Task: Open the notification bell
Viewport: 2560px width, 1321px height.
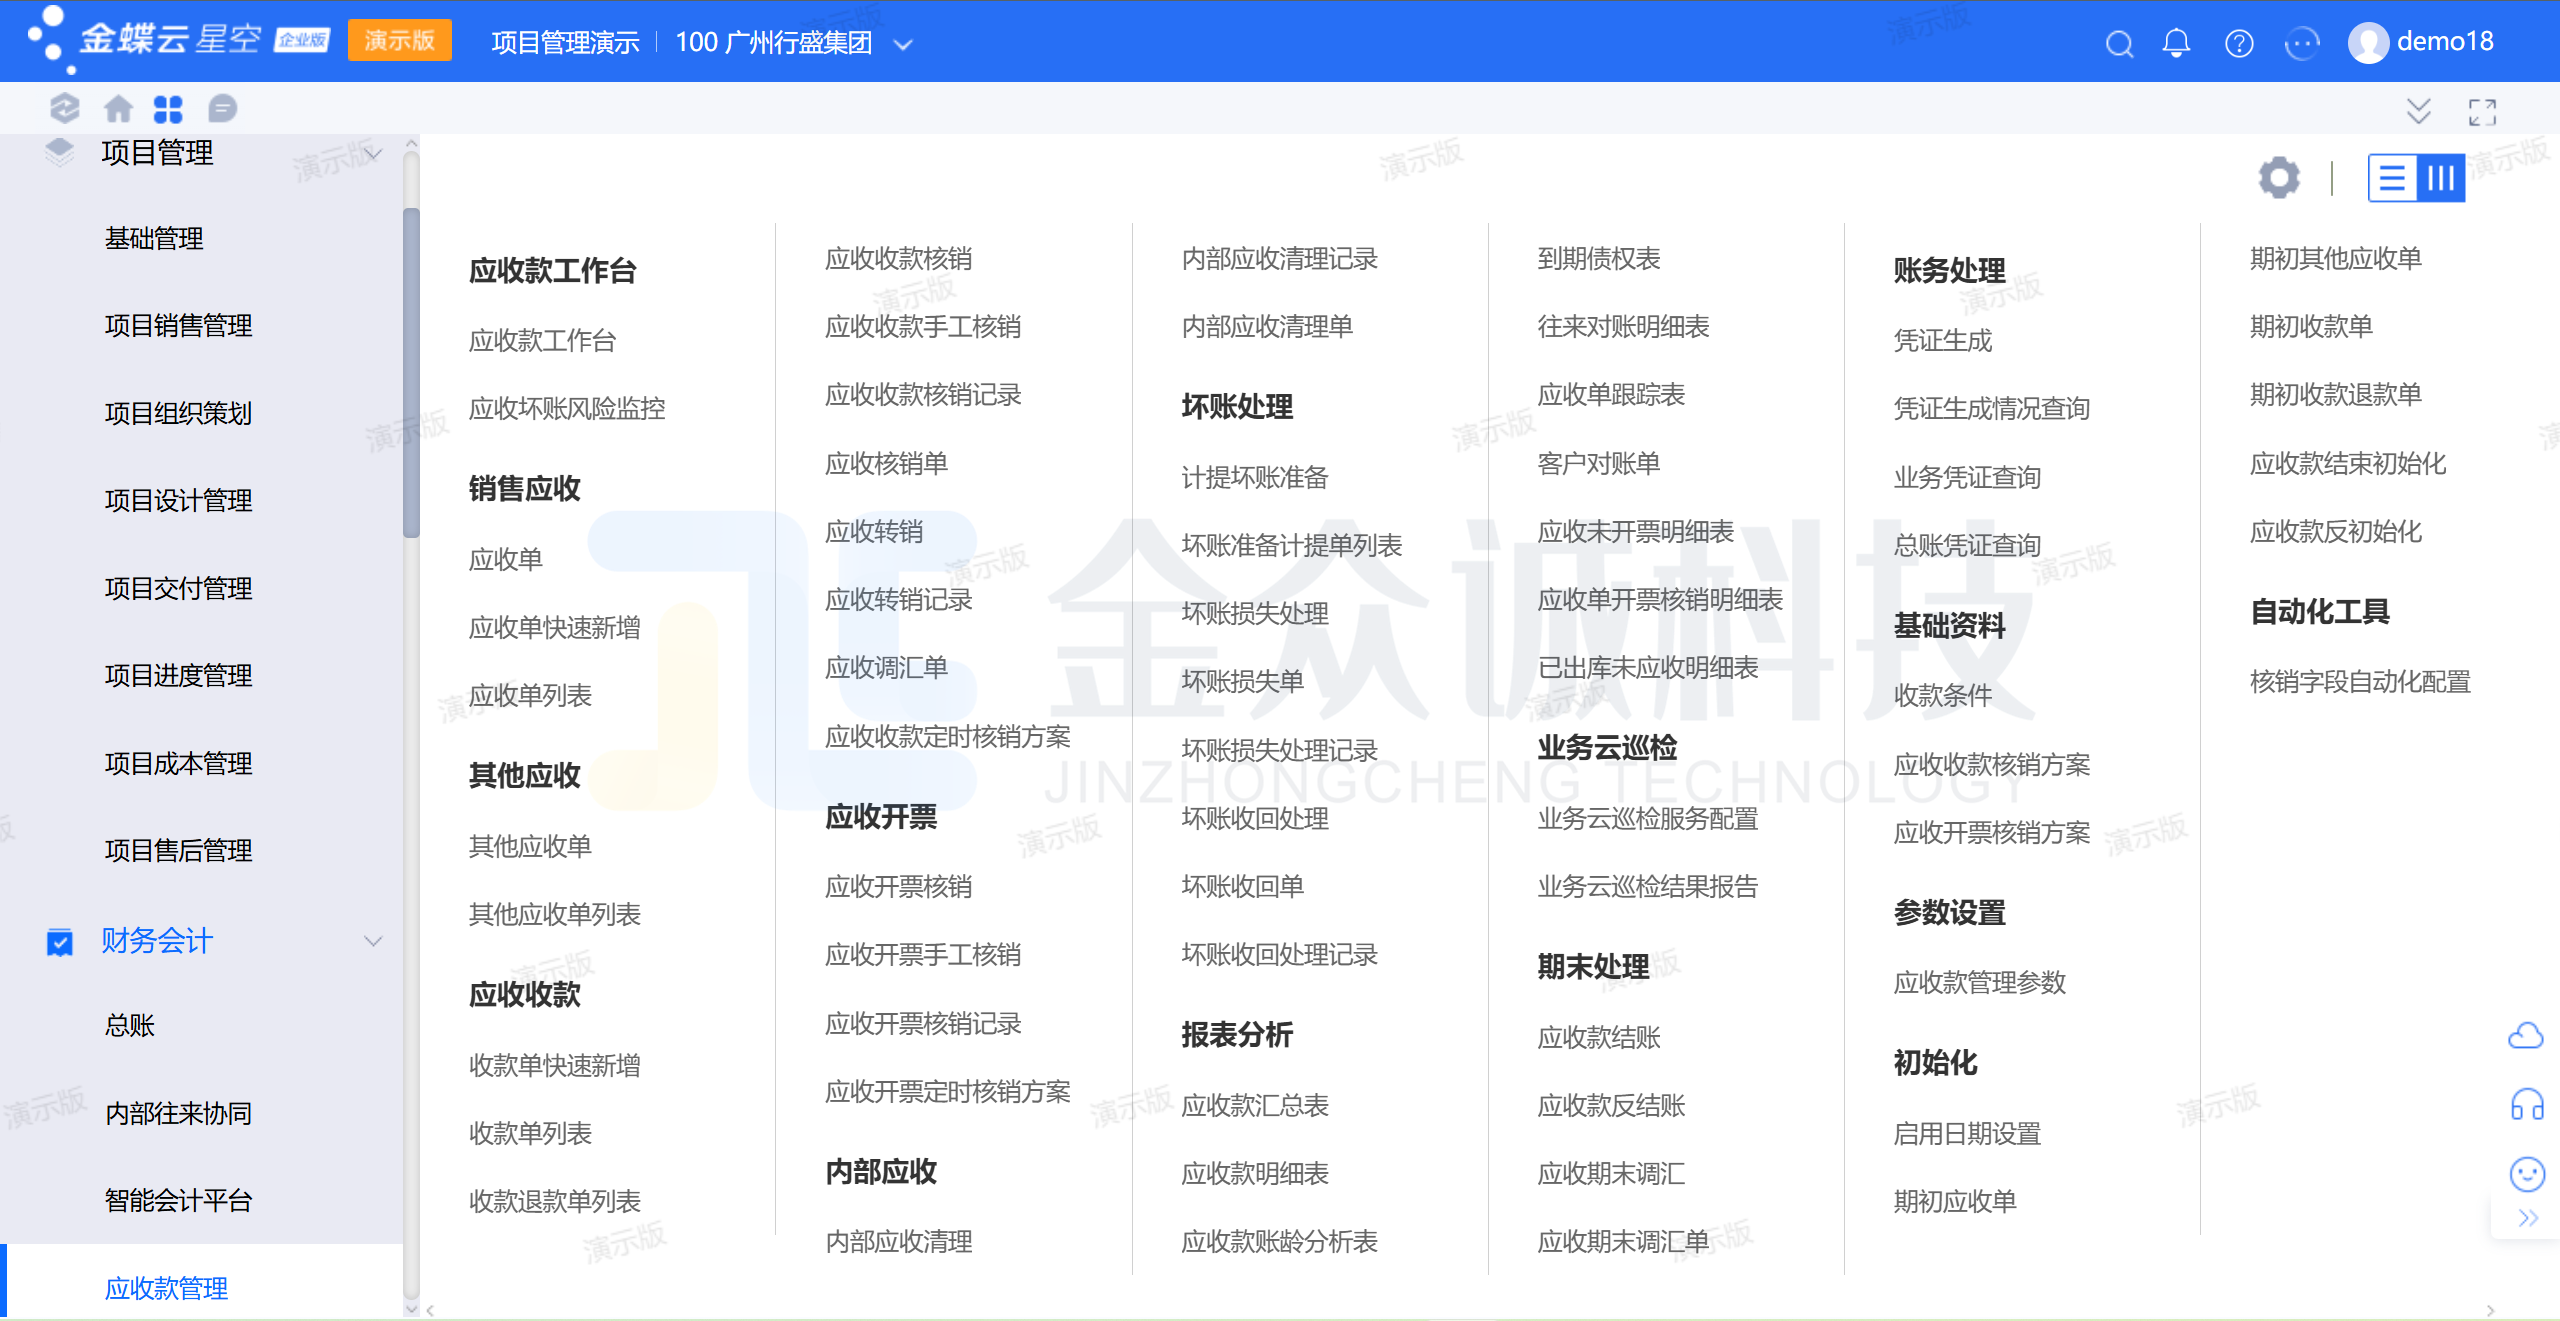Action: point(2176,43)
